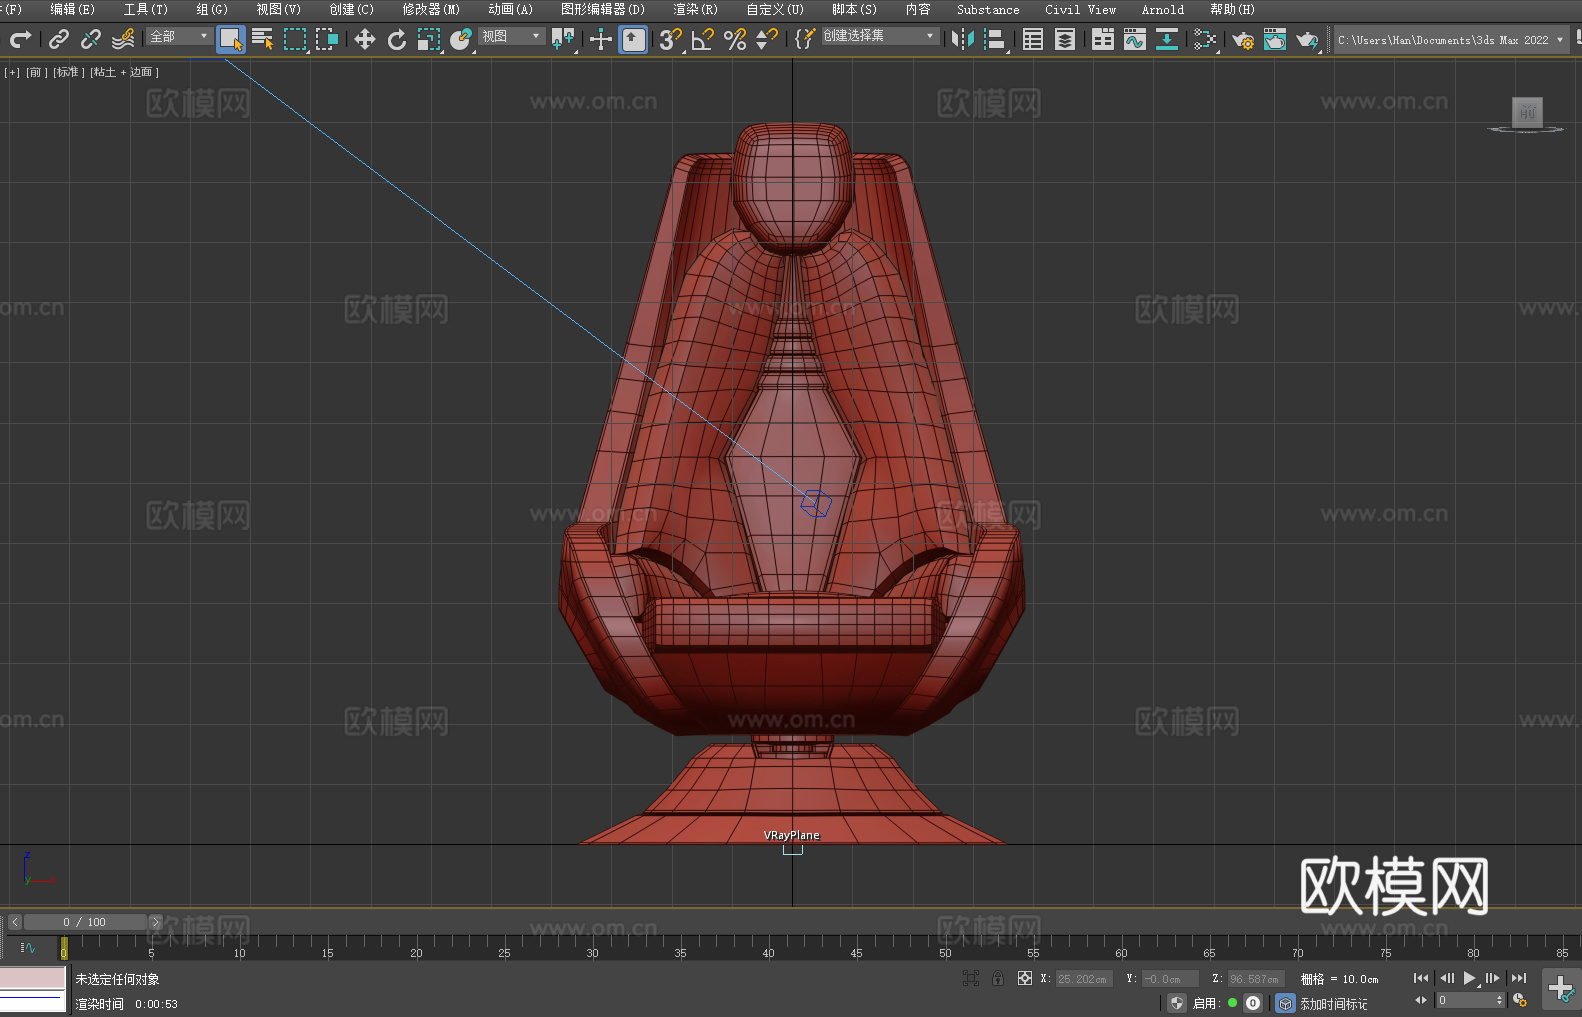Go to end of animation
Screen dimensions: 1582x1017
pos(1518,978)
